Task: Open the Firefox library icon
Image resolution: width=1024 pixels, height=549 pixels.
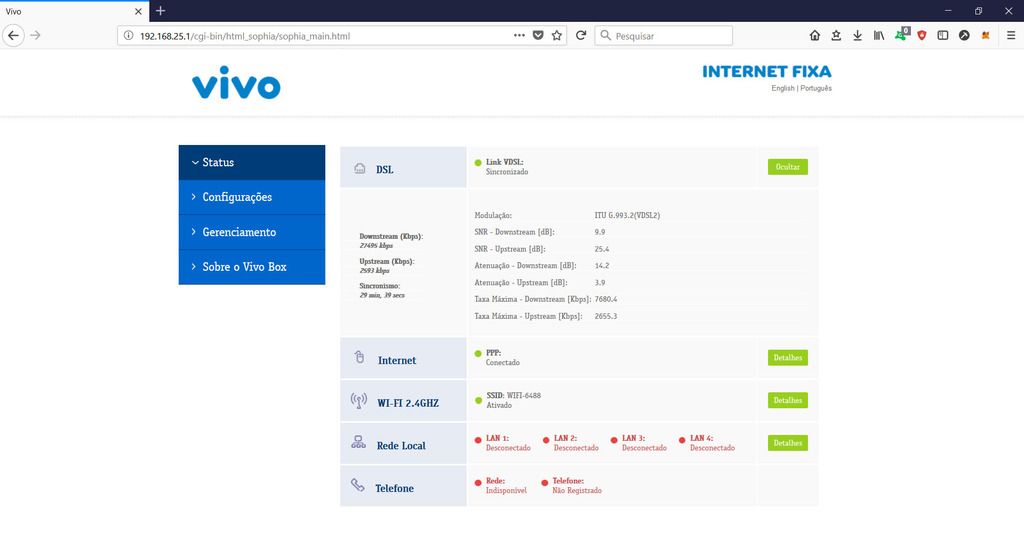Action: [x=879, y=36]
